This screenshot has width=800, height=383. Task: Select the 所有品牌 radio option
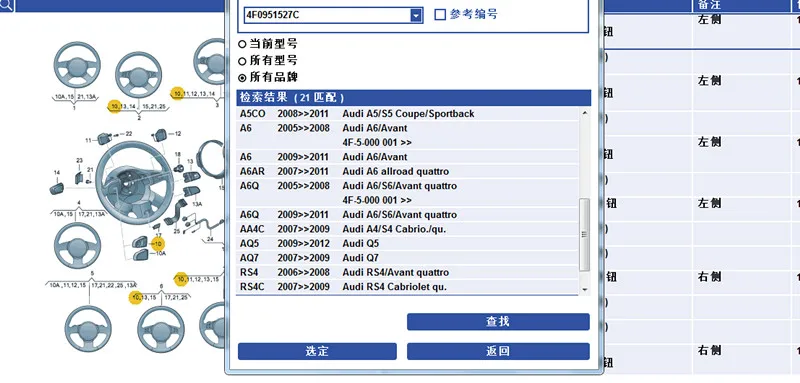[x=242, y=78]
